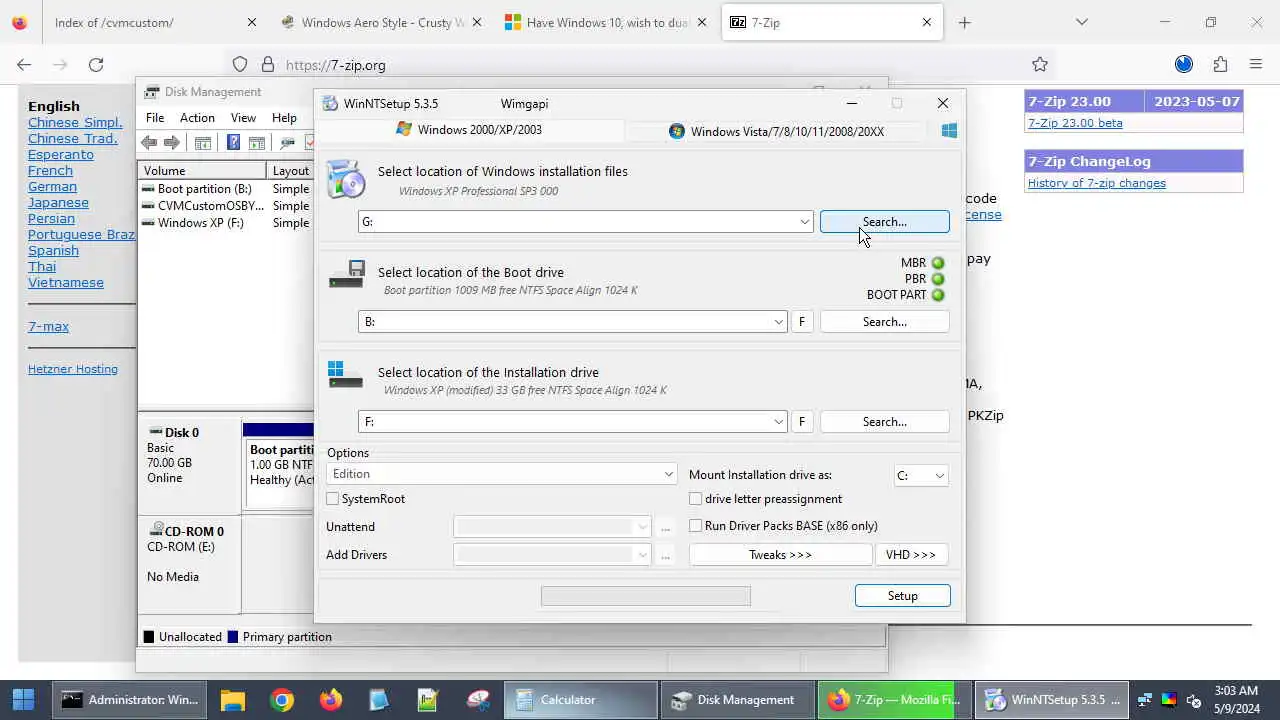Click the Back arrow in Disk Management toolbar

pos(149,143)
